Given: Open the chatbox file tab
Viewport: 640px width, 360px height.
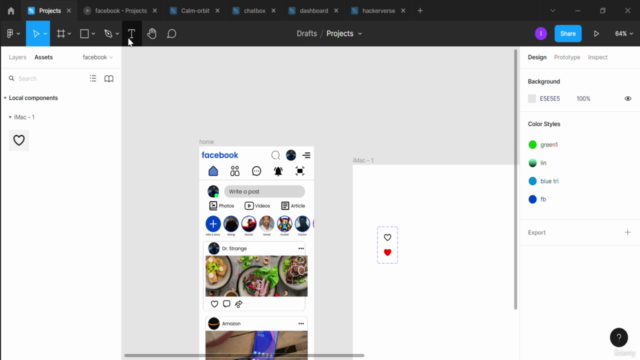Looking at the screenshot, I should (254, 11).
